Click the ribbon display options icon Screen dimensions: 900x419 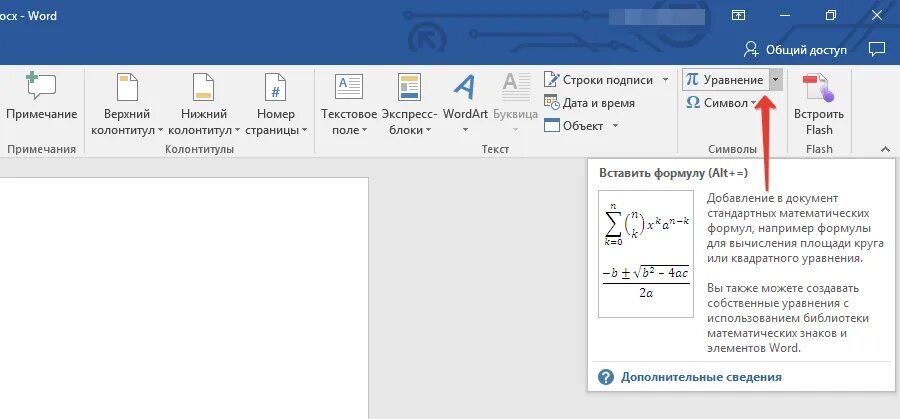(738, 15)
